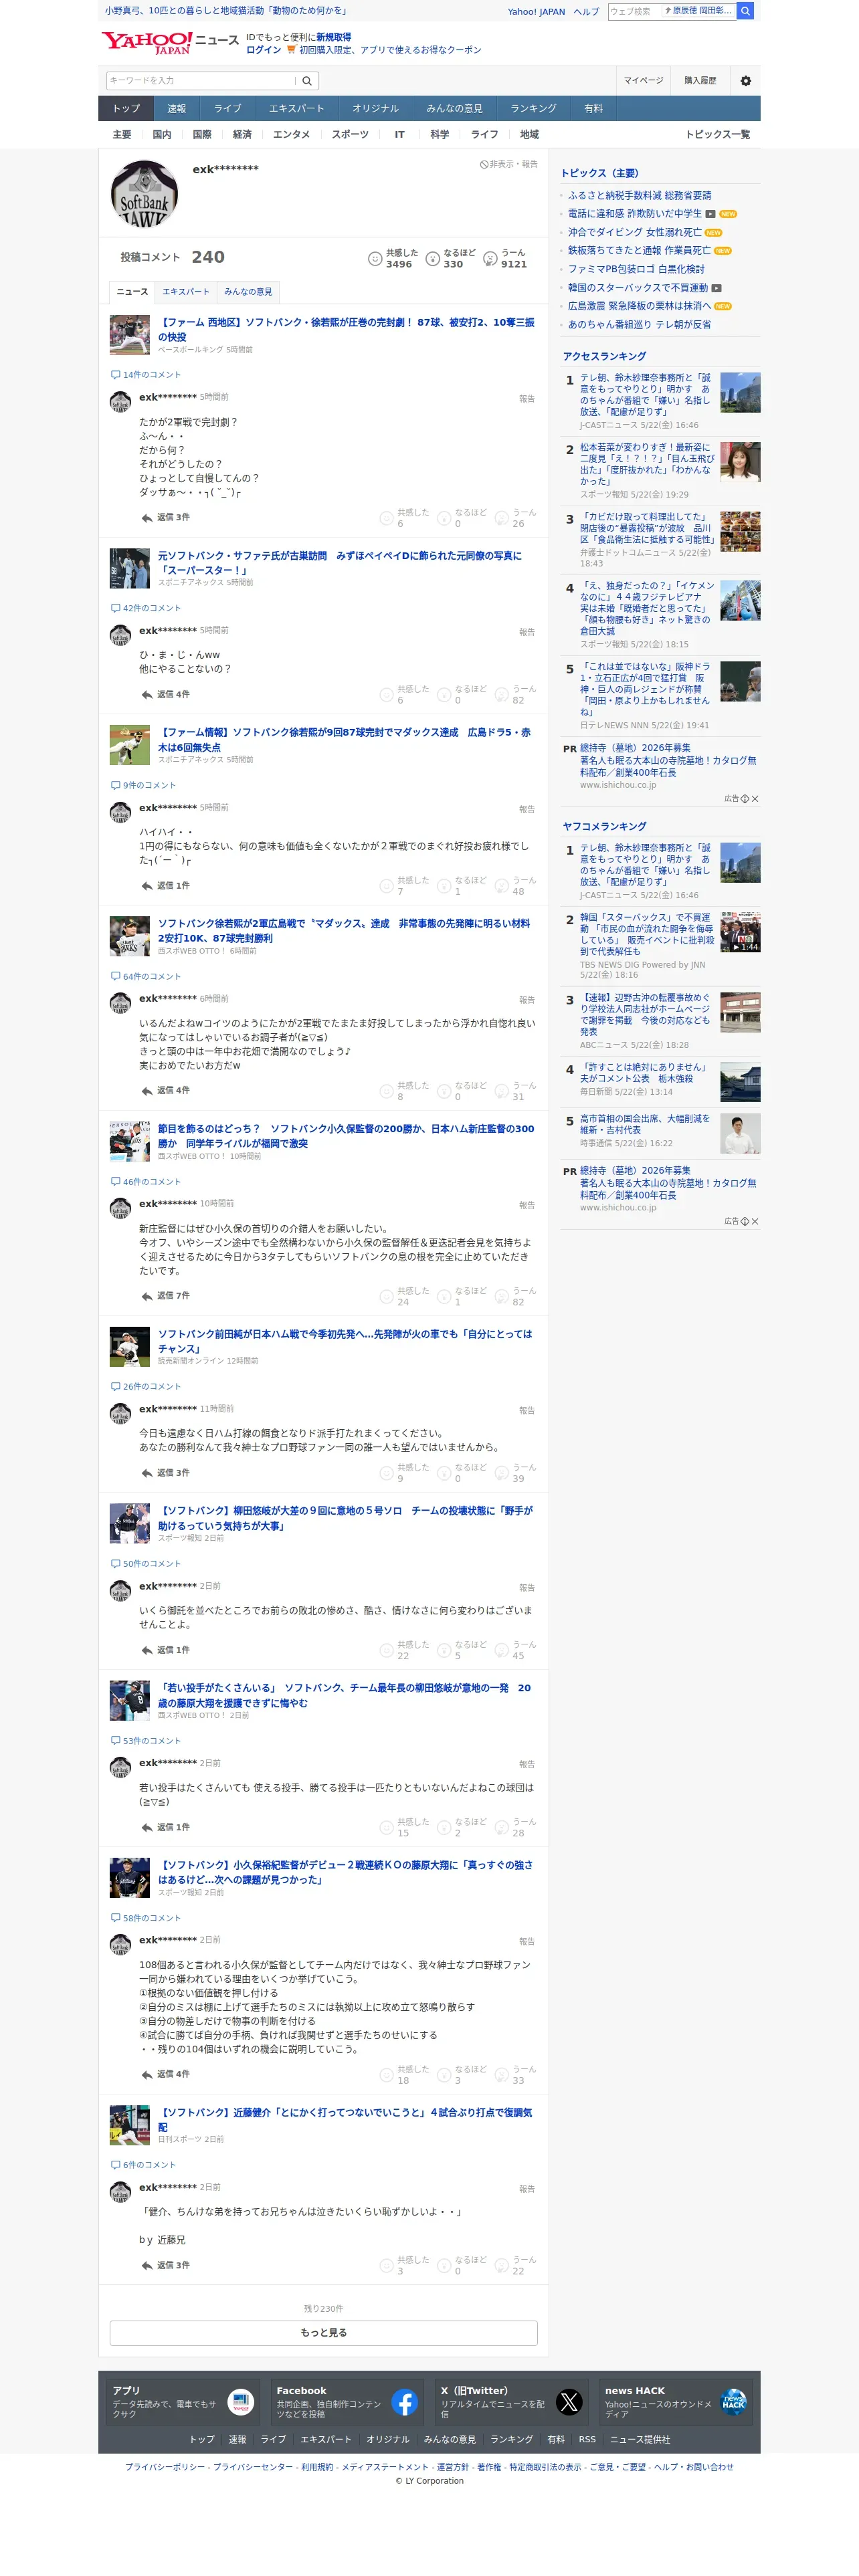Open 購入履歴 in the header
859x2576 pixels.
point(700,81)
